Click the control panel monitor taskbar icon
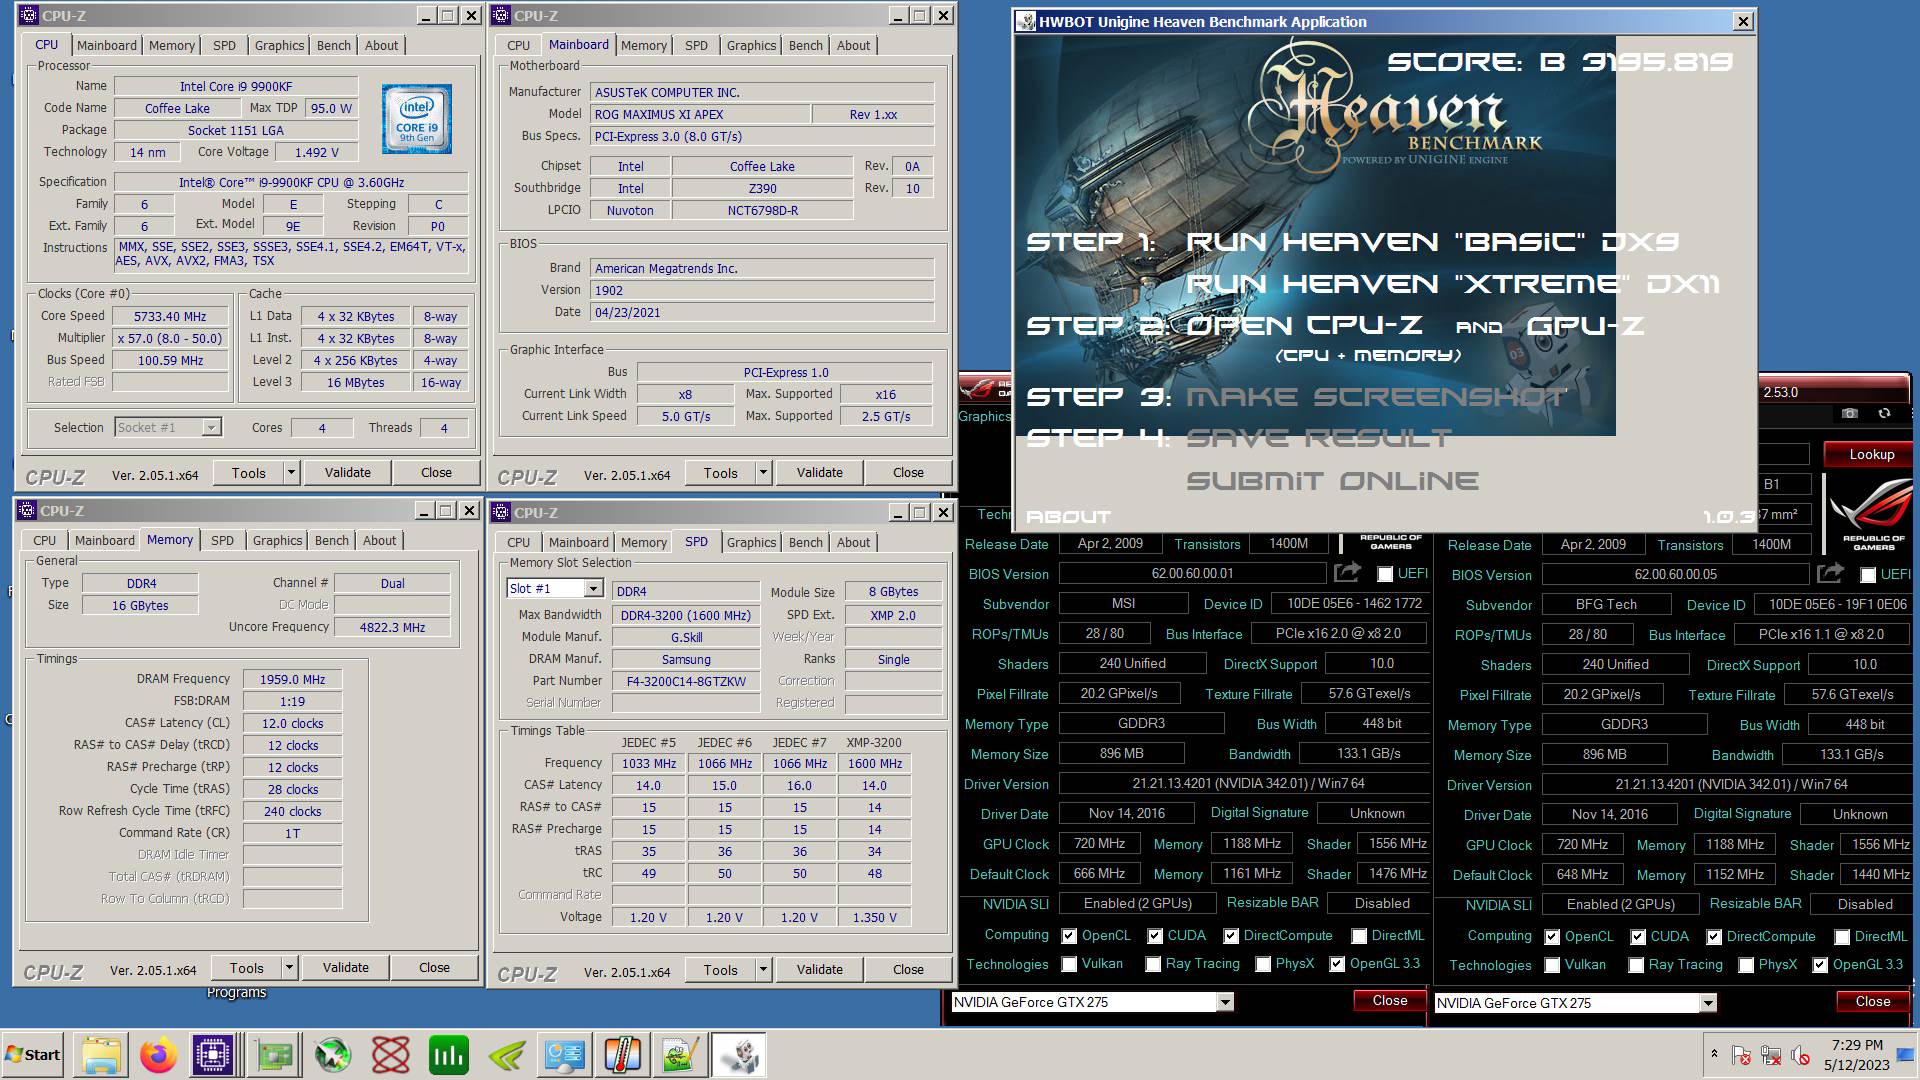 click(x=565, y=1055)
